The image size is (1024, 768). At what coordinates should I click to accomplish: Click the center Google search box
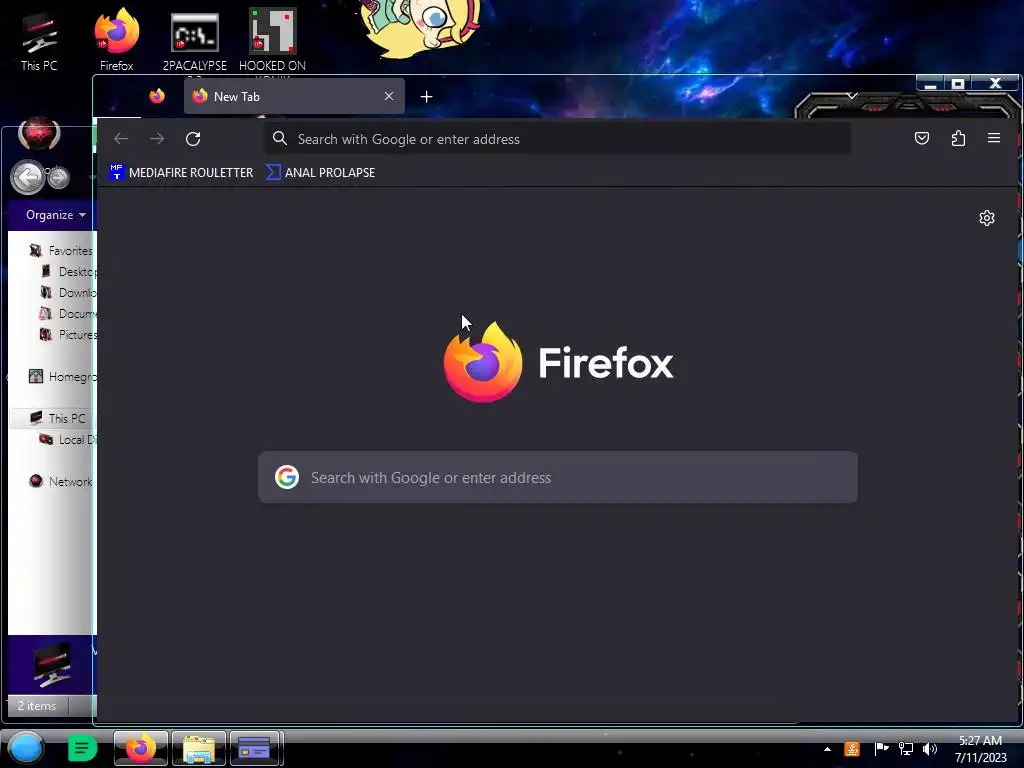point(558,477)
